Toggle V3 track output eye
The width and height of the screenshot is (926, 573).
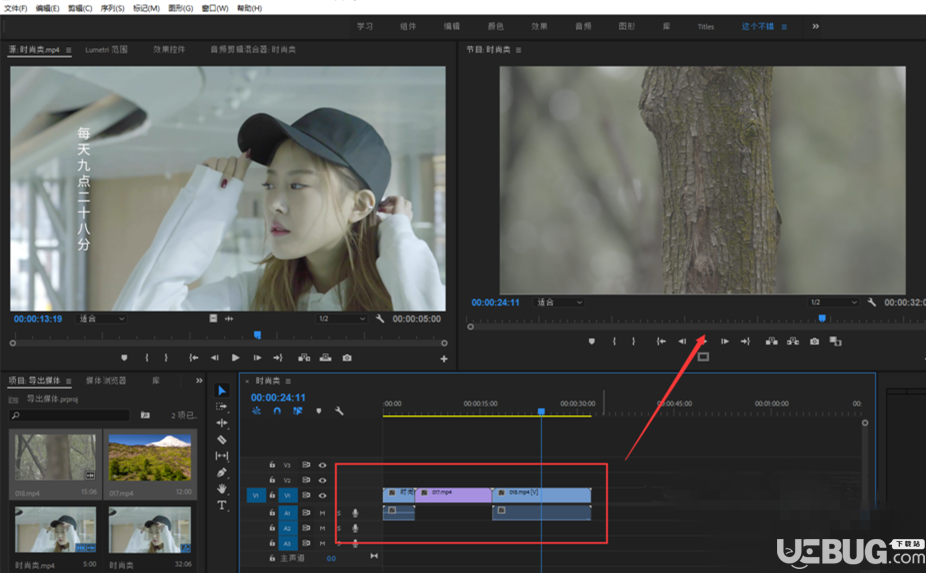(x=322, y=465)
